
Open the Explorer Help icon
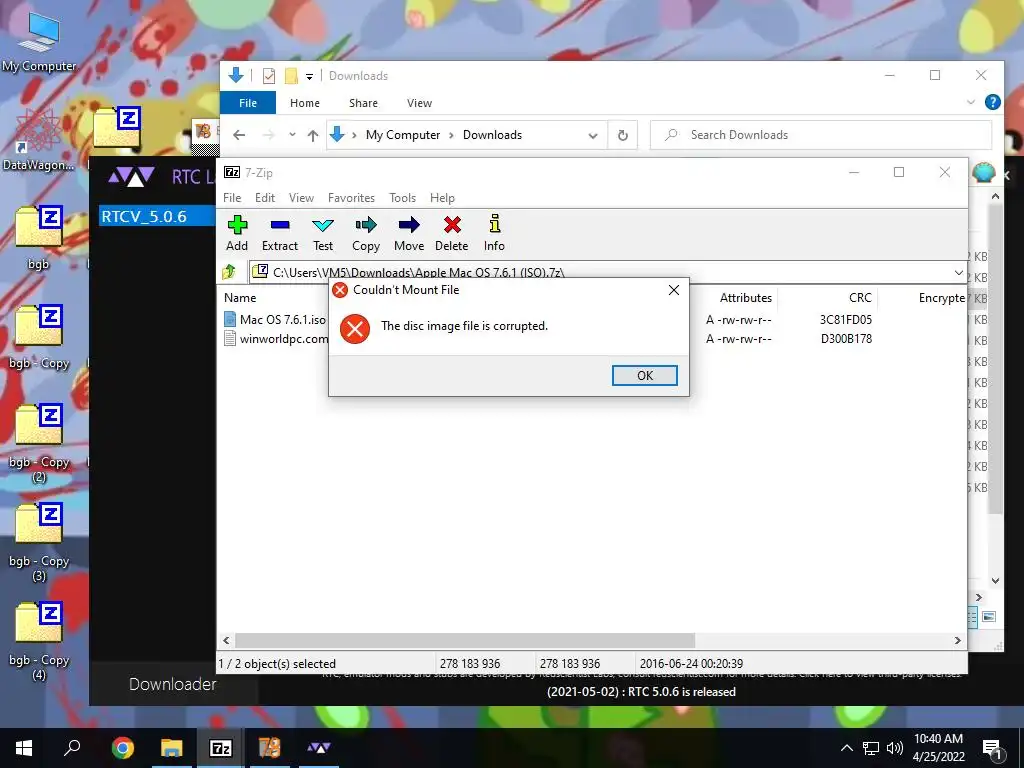(993, 103)
